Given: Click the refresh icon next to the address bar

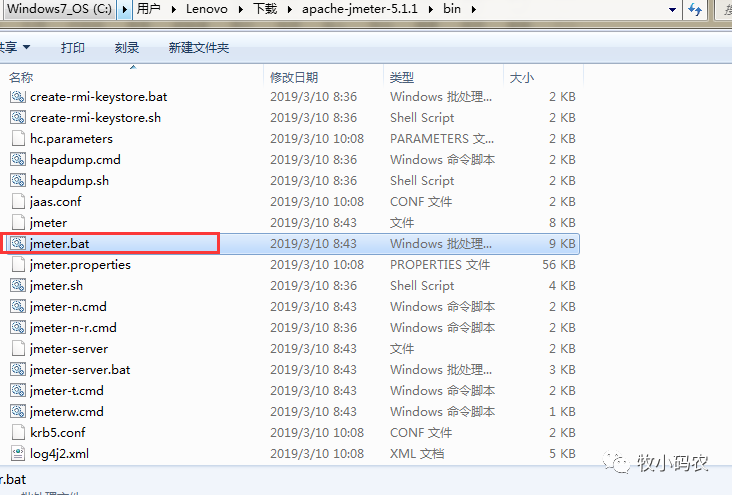Looking at the screenshot, I should [x=695, y=9].
